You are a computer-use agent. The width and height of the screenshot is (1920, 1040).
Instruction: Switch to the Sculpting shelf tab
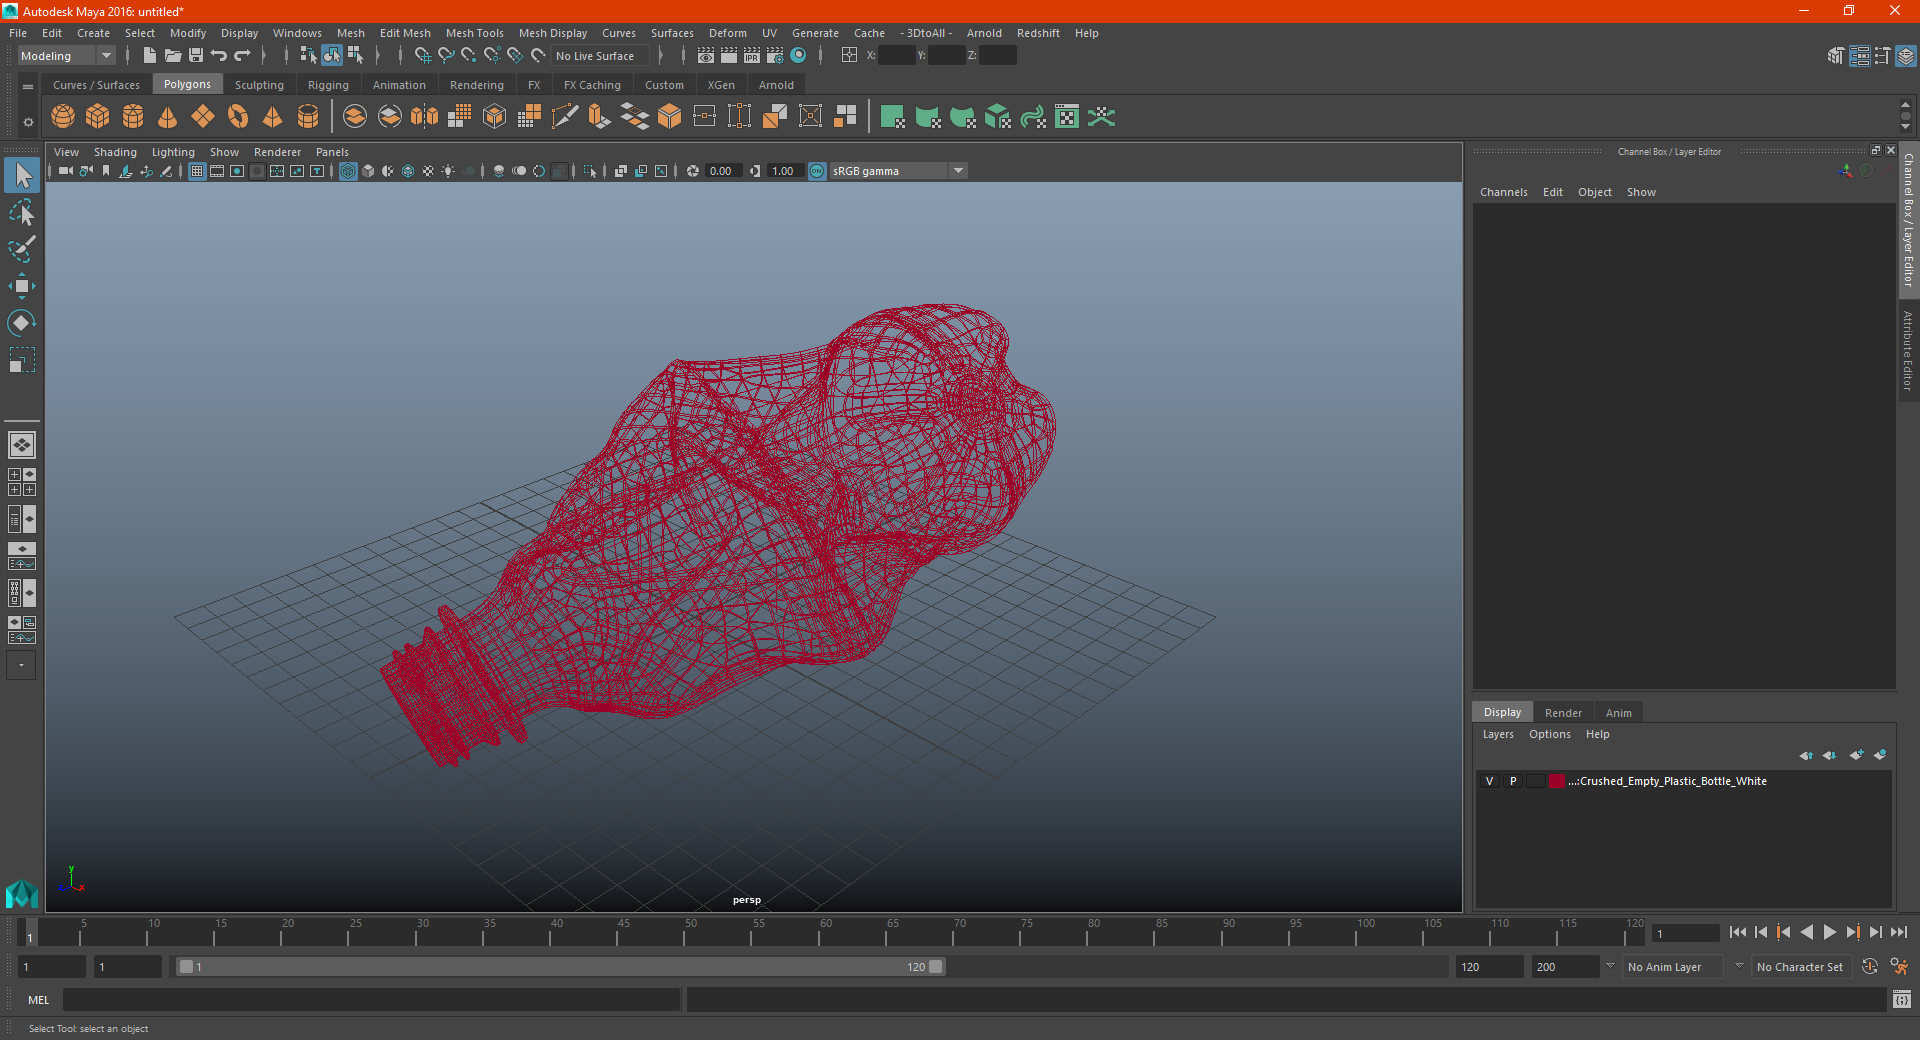(259, 85)
